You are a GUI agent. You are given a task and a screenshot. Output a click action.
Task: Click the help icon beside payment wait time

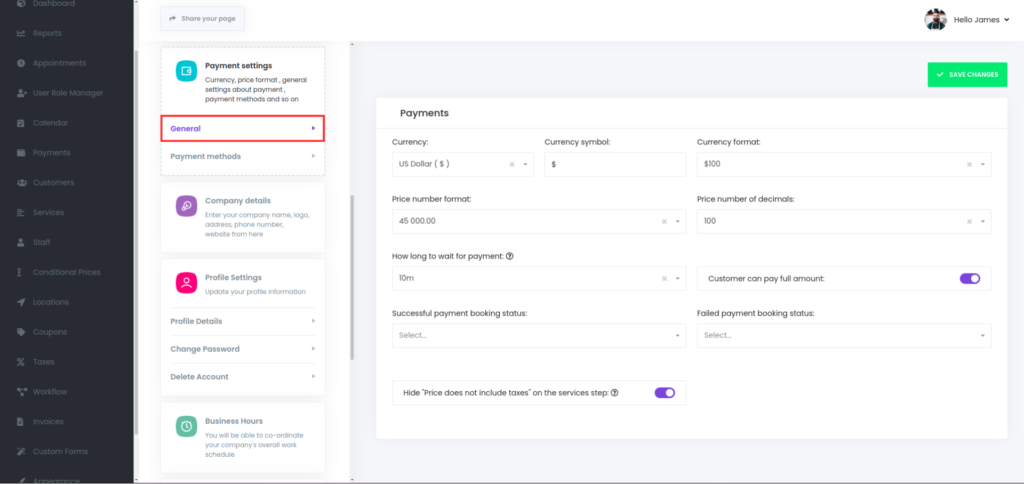[510, 256]
